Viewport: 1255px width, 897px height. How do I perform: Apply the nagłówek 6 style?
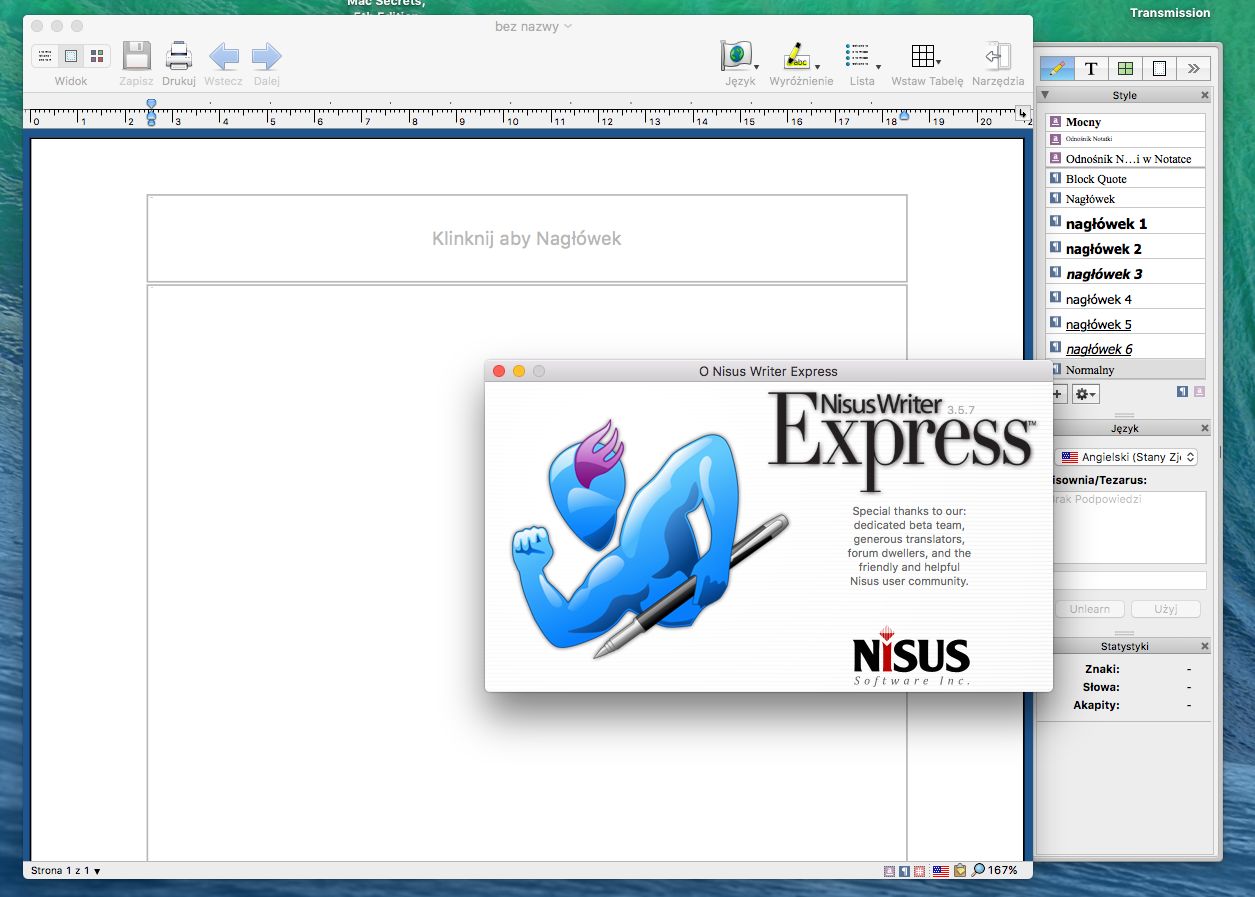[1125, 348]
